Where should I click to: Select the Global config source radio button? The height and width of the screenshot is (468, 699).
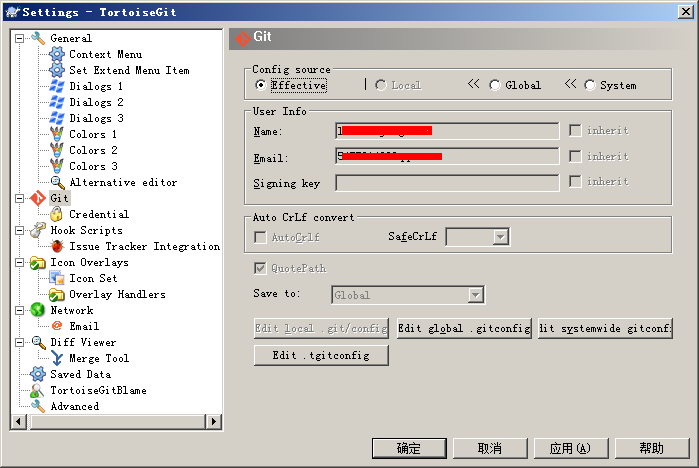(x=495, y=85)
